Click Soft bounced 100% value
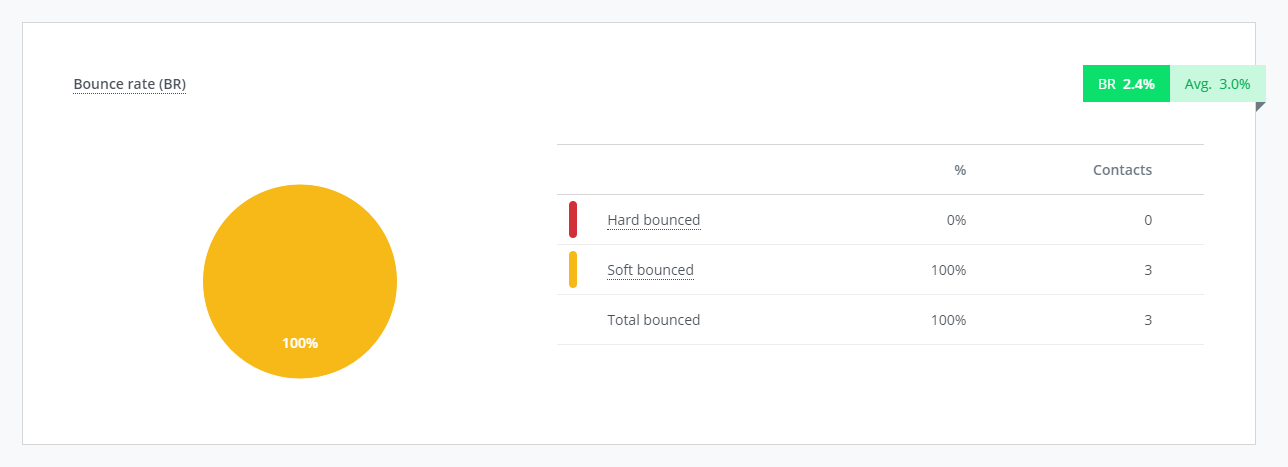Image resolution: width=1288 pixels, height=467 pixels. 949,270
